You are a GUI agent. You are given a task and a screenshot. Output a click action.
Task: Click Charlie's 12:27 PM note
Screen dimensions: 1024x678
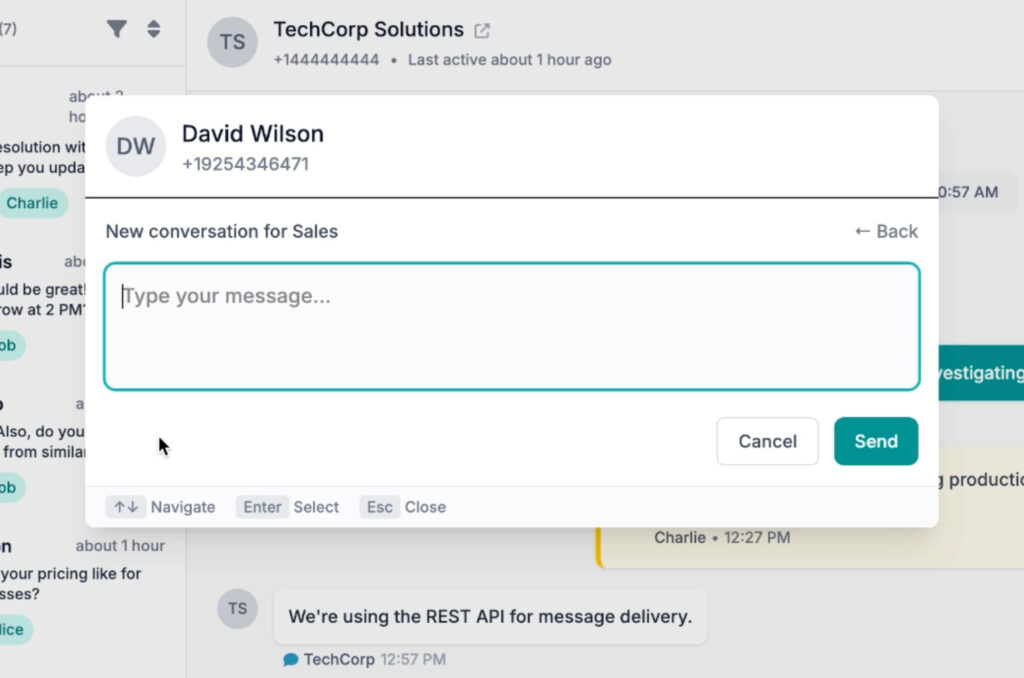coord(721,538)
